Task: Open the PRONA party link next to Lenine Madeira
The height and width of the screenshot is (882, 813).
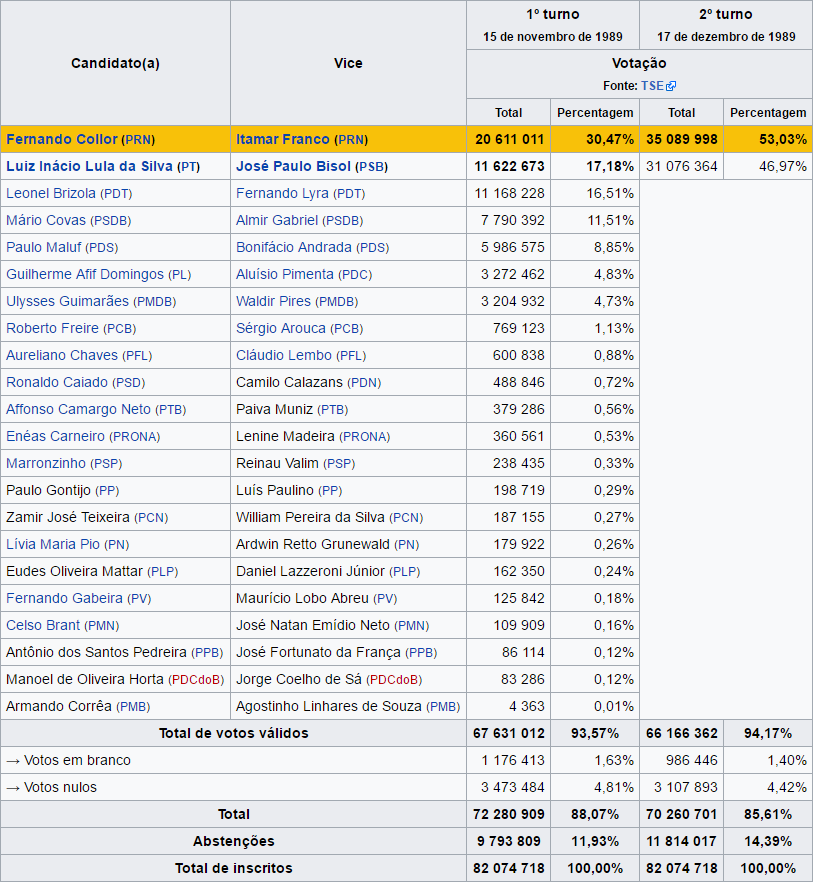Action: pyautogui.click(x=365, y=436)
